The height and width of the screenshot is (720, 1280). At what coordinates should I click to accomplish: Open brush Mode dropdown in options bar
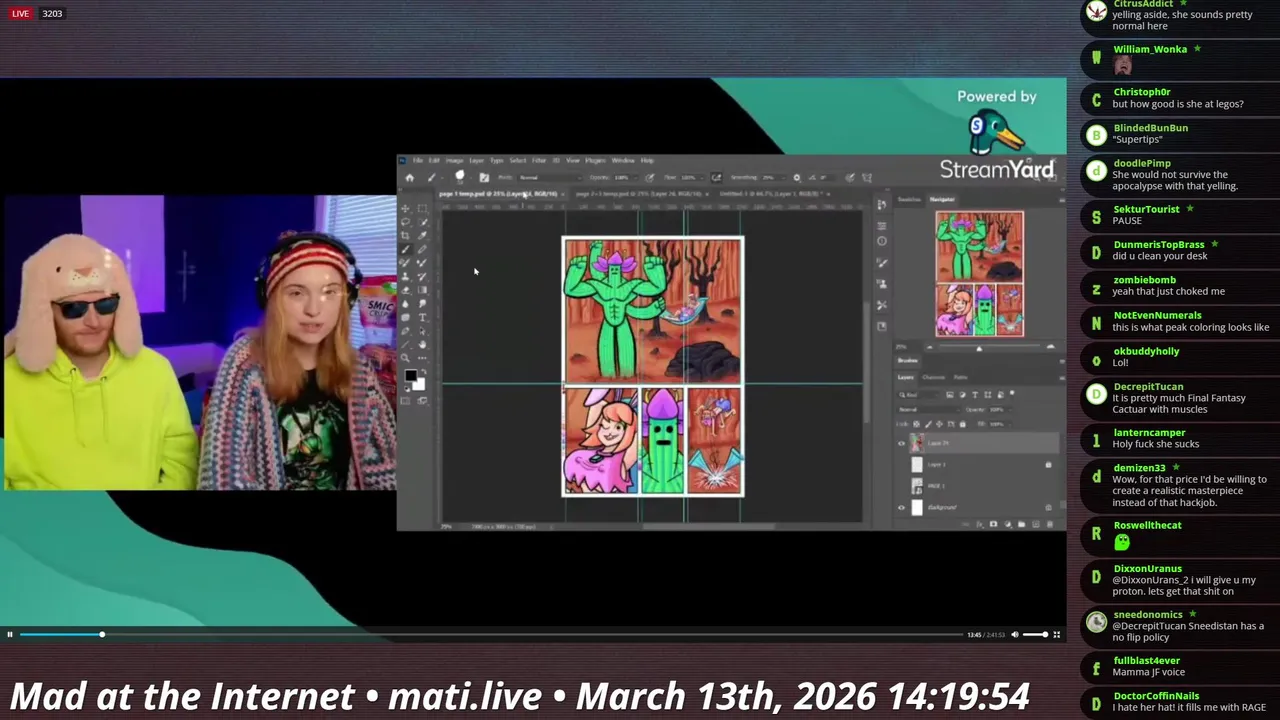[550, 178]
